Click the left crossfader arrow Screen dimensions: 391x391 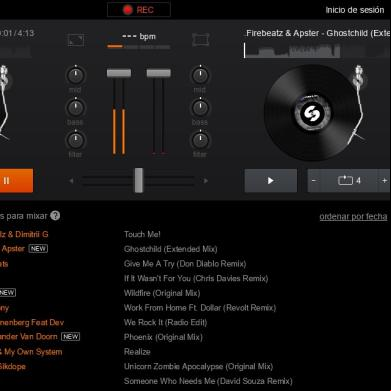[x=71, y=181]
